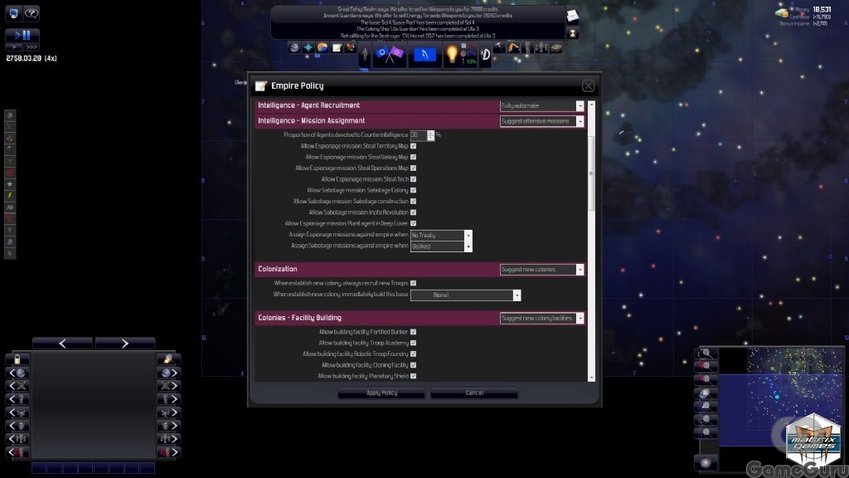Click the play/pause game button
The image size is (849, 478).
(22, 35)
